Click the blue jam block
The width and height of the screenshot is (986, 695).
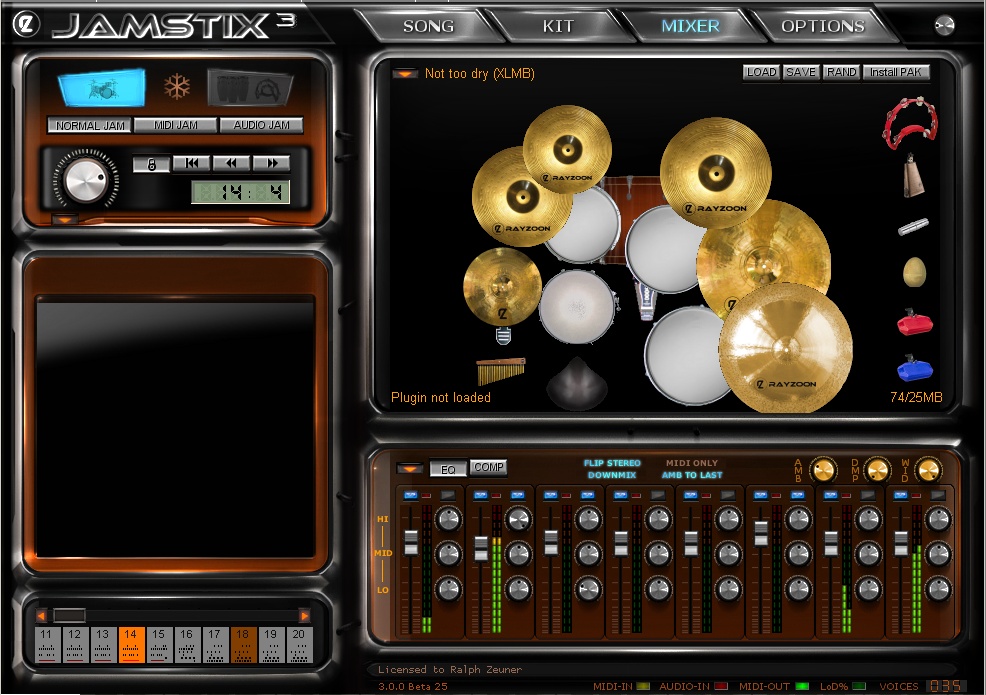pyautogui.click(x=914, y=370)
